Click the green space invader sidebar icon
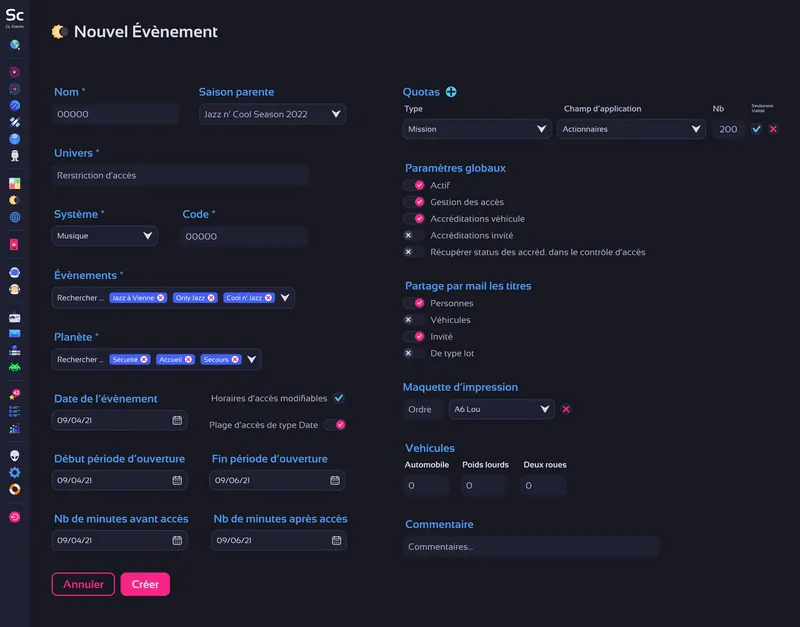The image size is (800, 627). (x=15, y=367)
